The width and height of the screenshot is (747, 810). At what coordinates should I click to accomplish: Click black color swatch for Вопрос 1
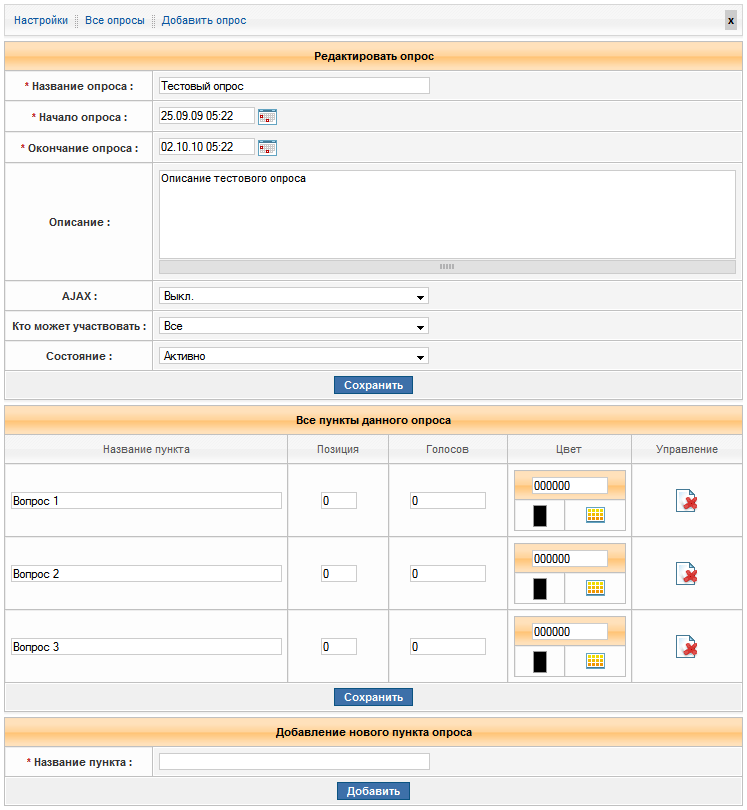click(x=540, y=516)
